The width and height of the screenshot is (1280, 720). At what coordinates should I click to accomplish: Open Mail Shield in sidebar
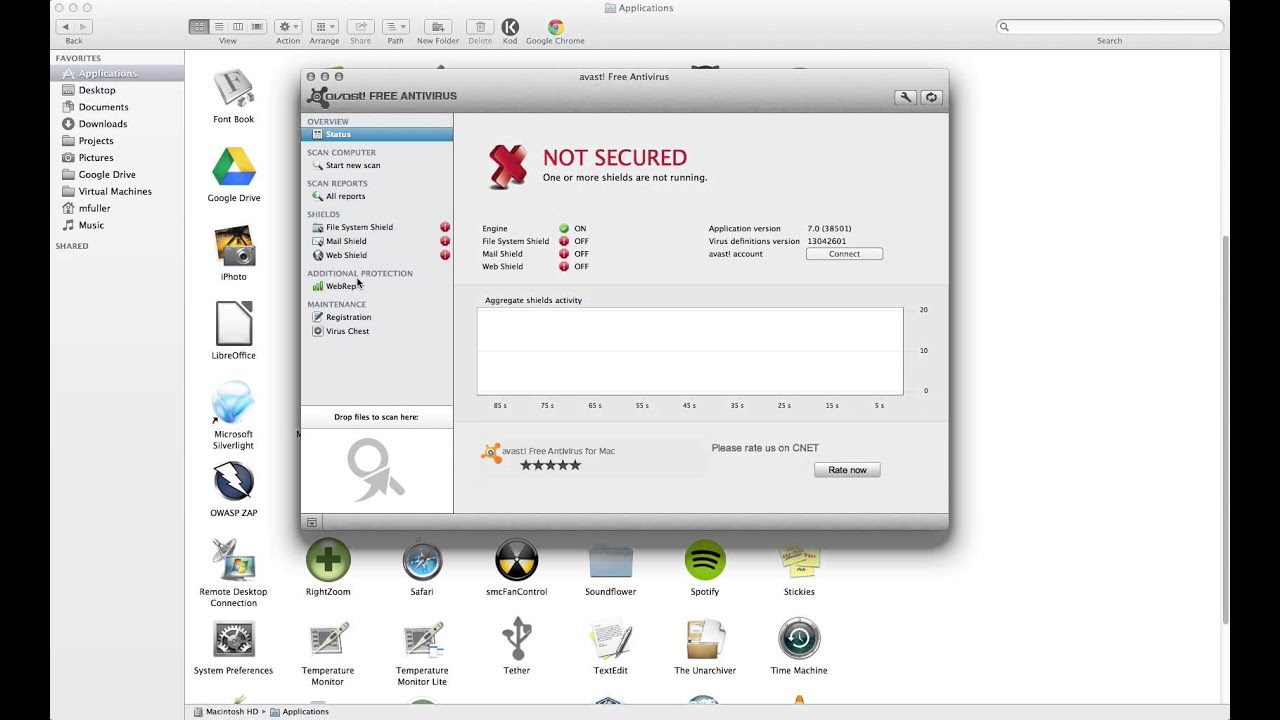click(346, 241)
